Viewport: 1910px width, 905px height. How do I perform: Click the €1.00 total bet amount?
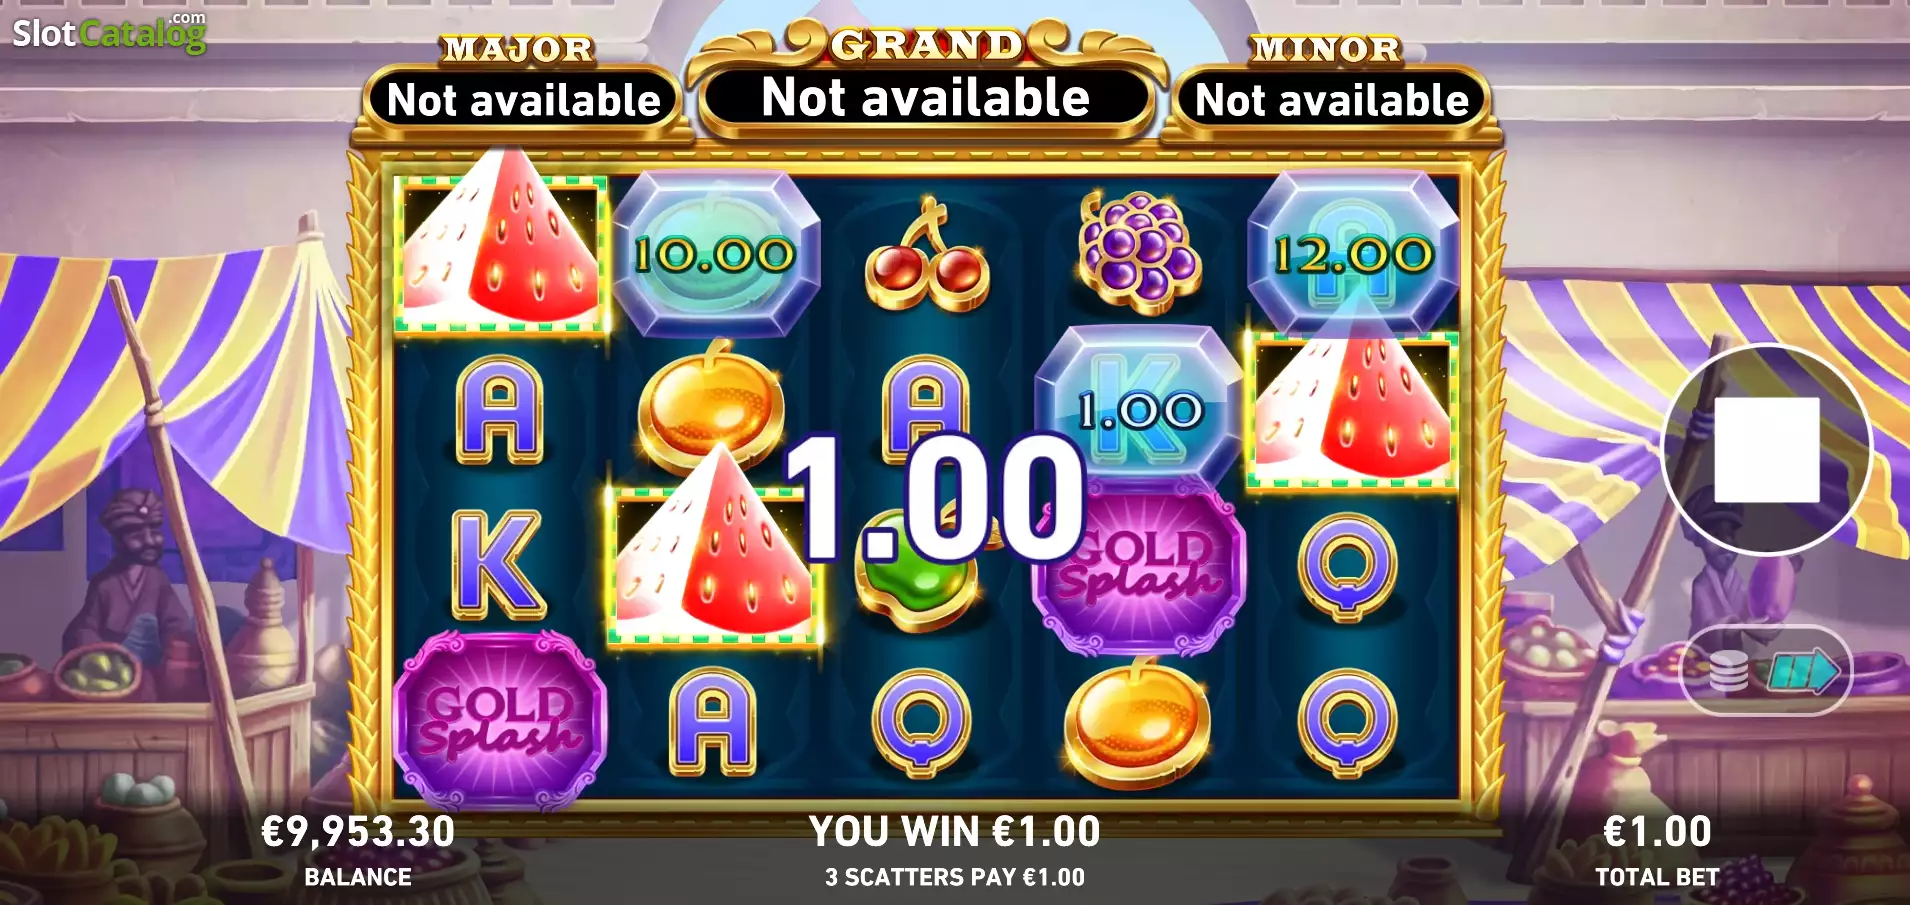coord(1657,831)
